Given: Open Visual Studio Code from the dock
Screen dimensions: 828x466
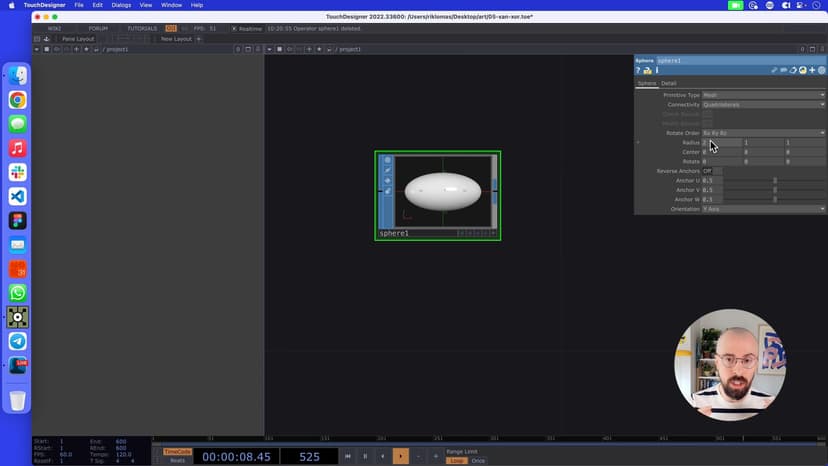Looking at the screenshot, I should [17, 197].
